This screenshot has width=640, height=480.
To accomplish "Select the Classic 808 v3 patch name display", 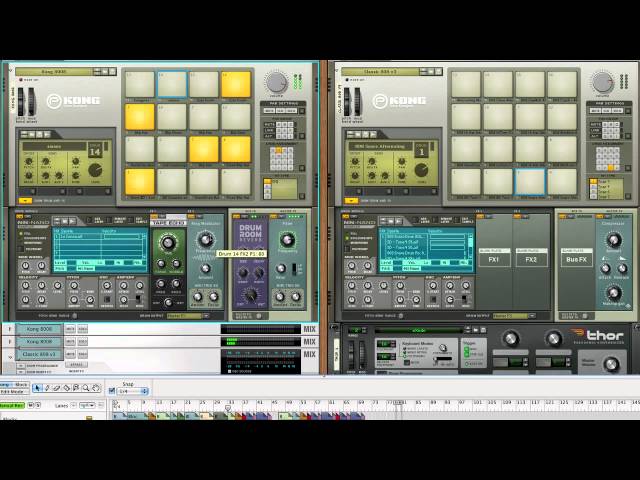I will [380, 71].
